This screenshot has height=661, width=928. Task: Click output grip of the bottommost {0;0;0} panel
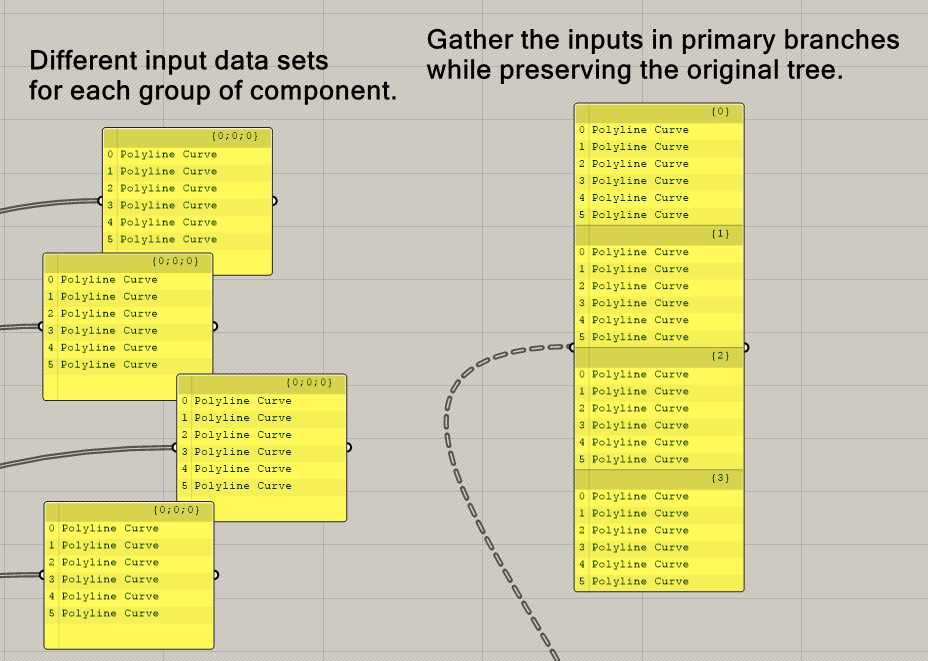215,575
